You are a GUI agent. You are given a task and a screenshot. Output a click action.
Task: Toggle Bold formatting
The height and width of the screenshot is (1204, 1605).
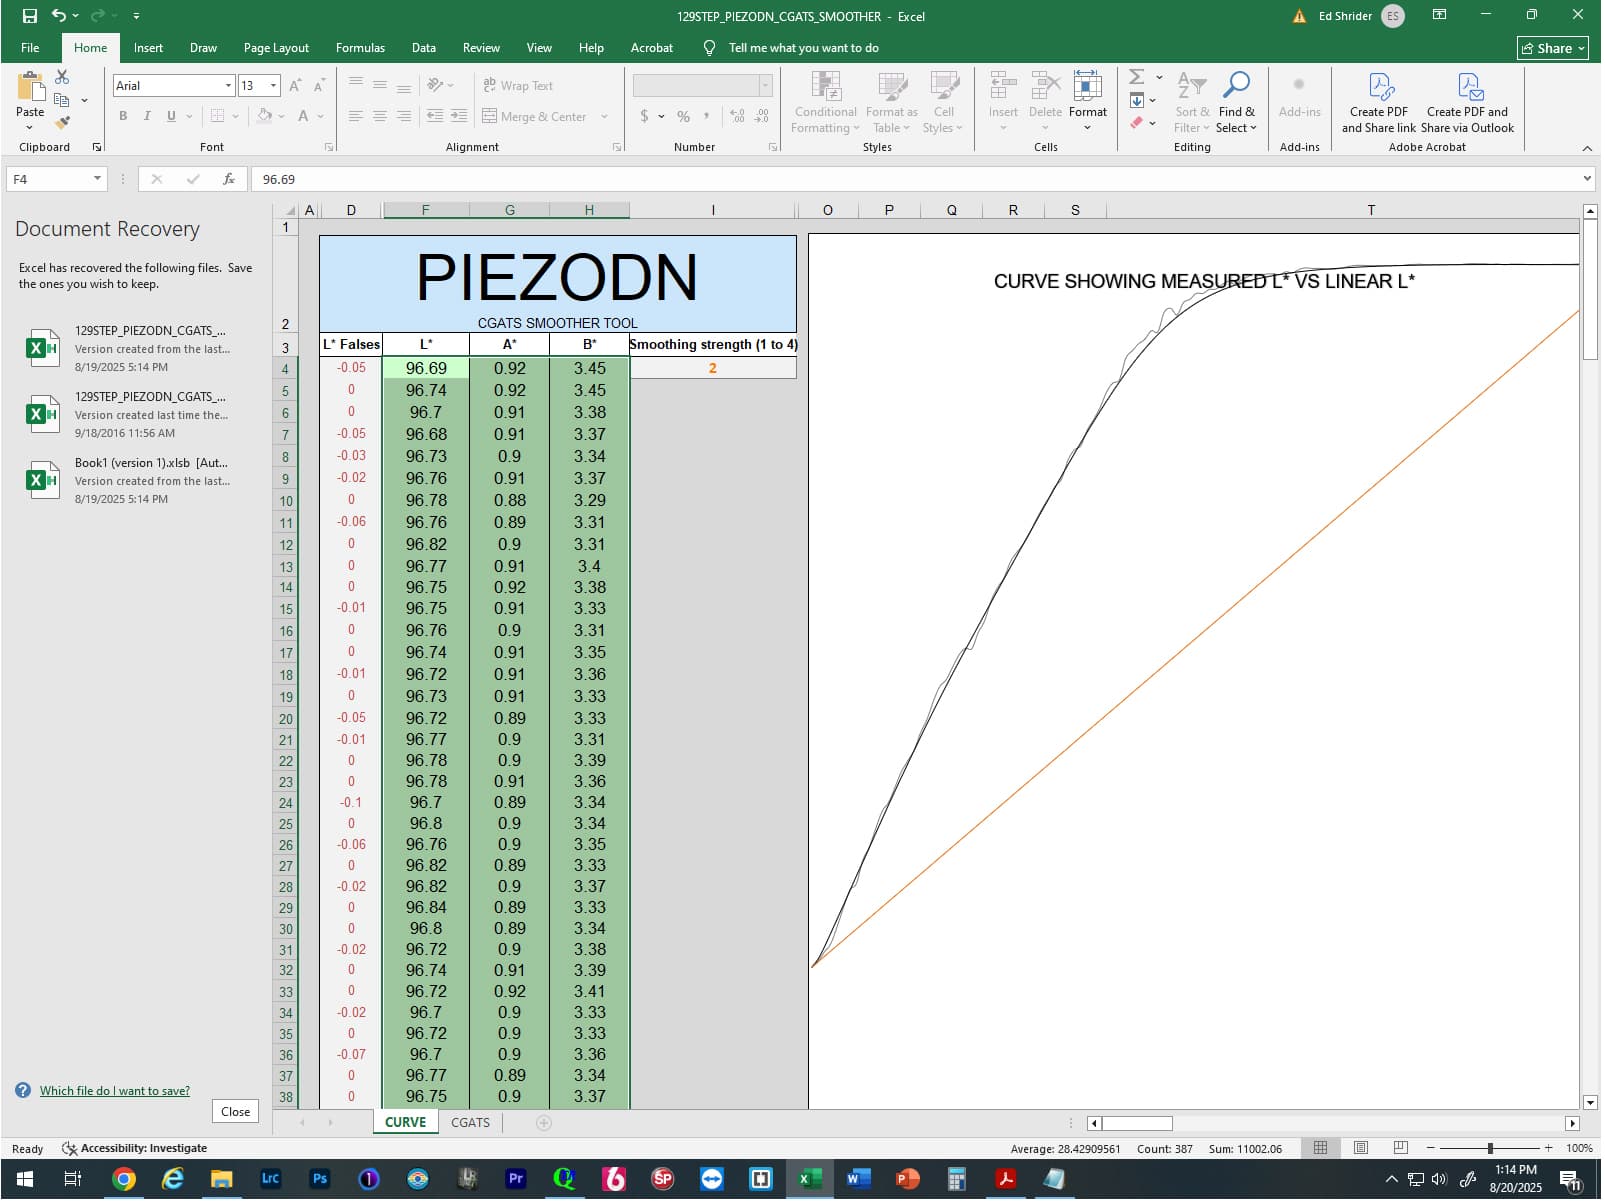[x=124, y=116]
